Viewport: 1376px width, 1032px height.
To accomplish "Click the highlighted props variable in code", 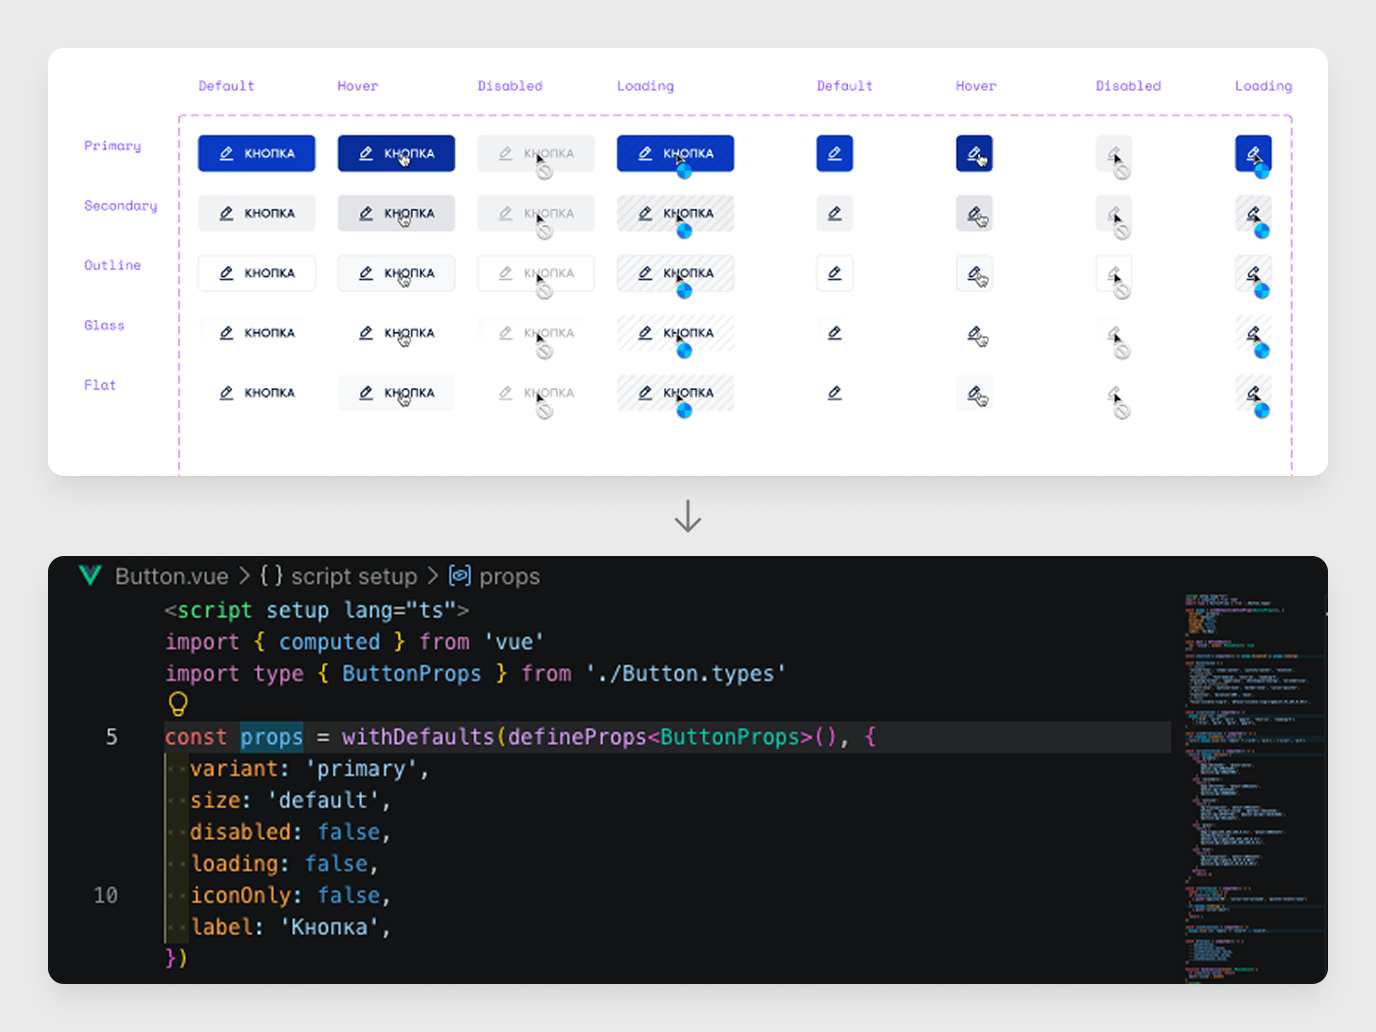I will tap(271, 737).
